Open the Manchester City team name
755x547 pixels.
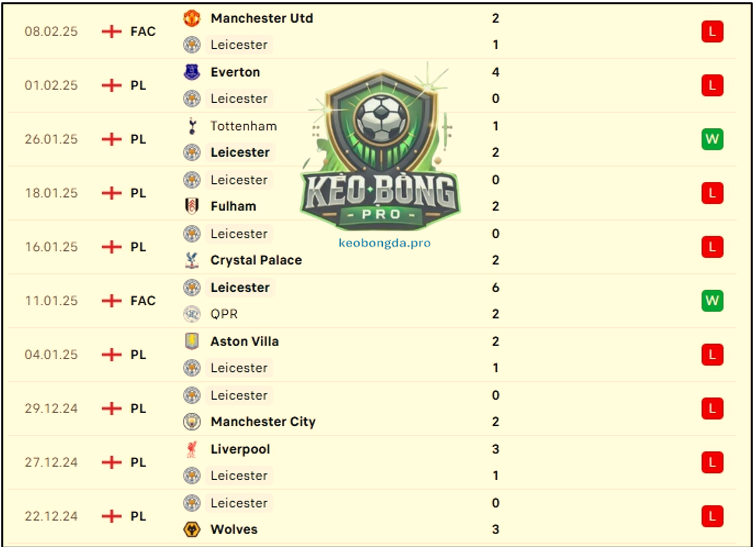coord(263,422)
